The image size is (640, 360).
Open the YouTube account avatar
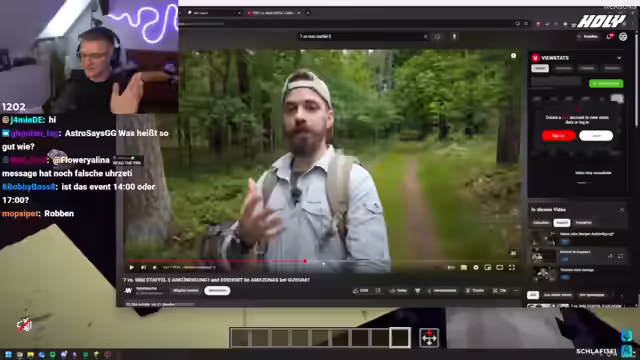[x=623, y=37]
